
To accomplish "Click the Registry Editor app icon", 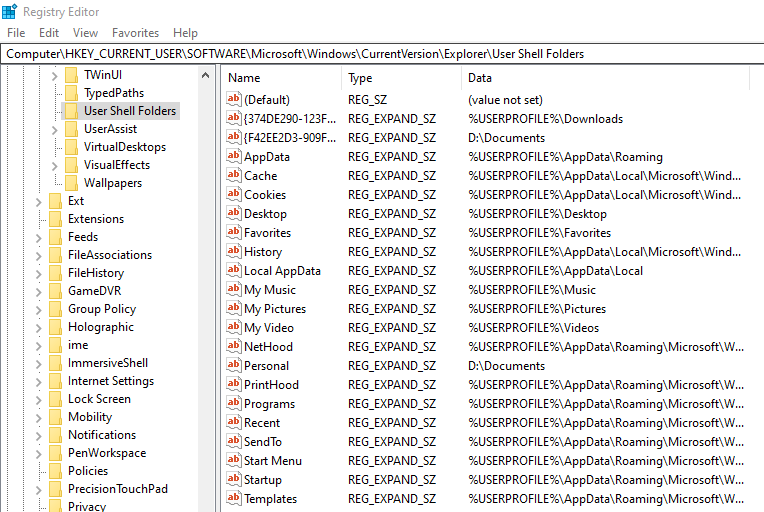I will [9, 11].
